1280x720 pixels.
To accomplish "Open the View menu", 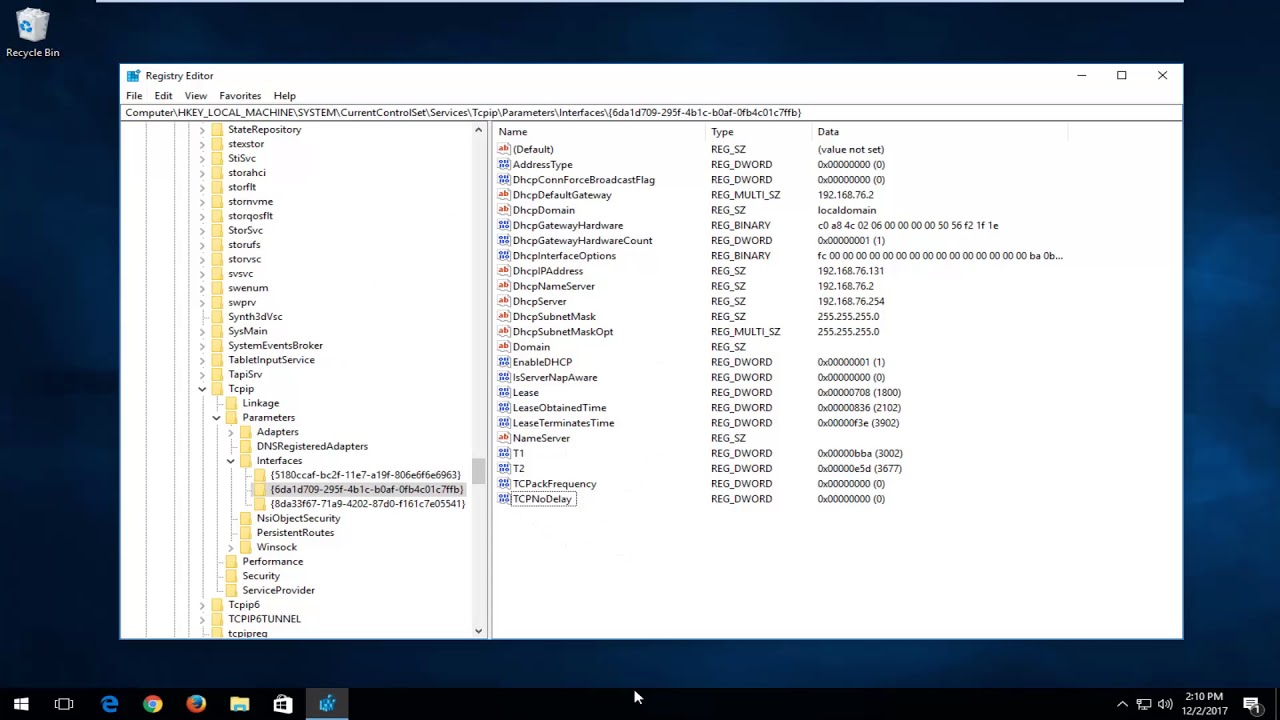I will 195,96.
